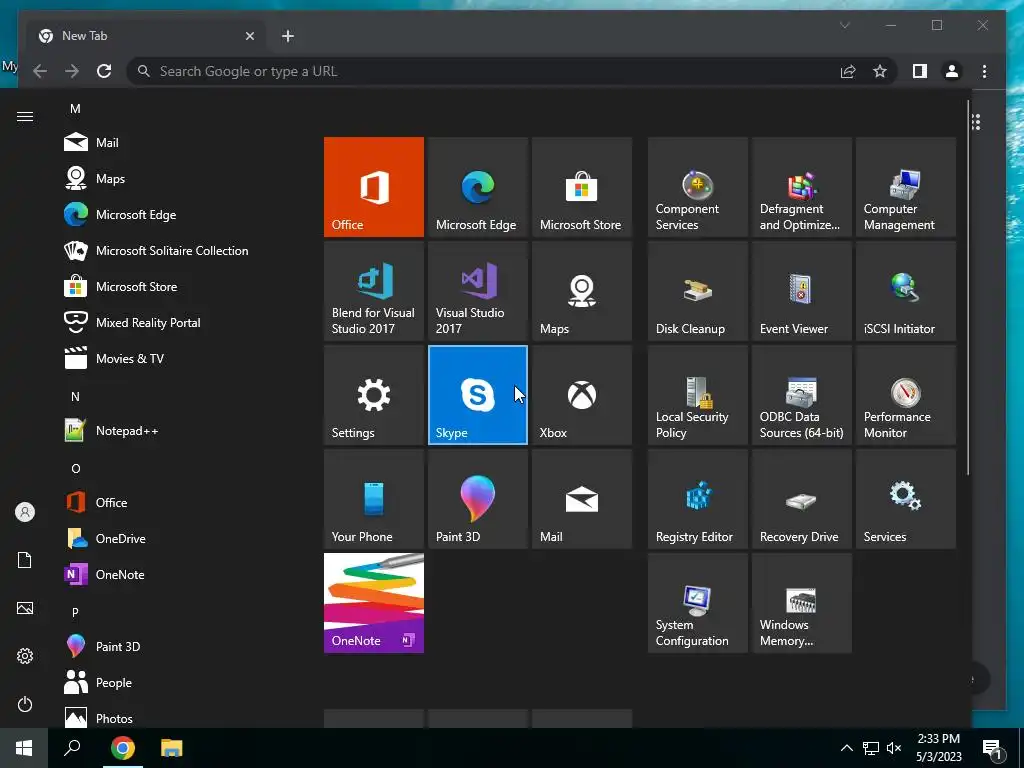Screen dimensions: 1024x768
Task: Open Office in the app list
Action: point(183,502)
